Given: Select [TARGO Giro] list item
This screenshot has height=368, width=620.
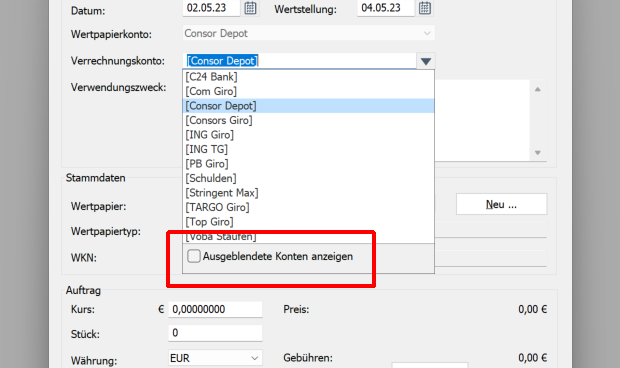Looking at the screenshot, I should (x=308, y=207).
